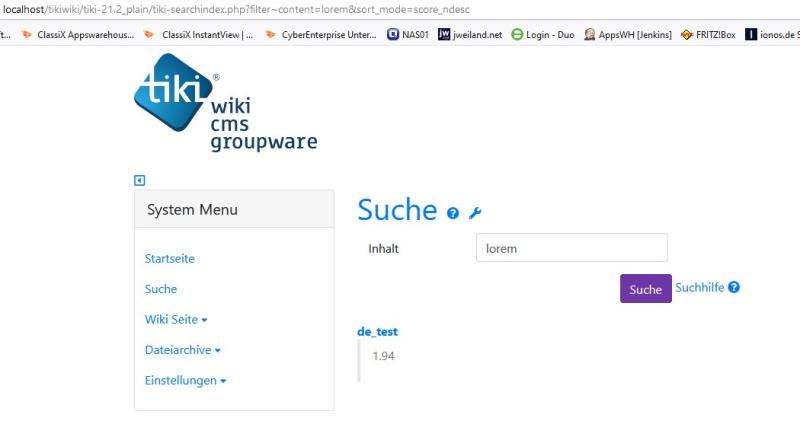Click the Suche page heading
800x421 pixels.
pos(397,210)
